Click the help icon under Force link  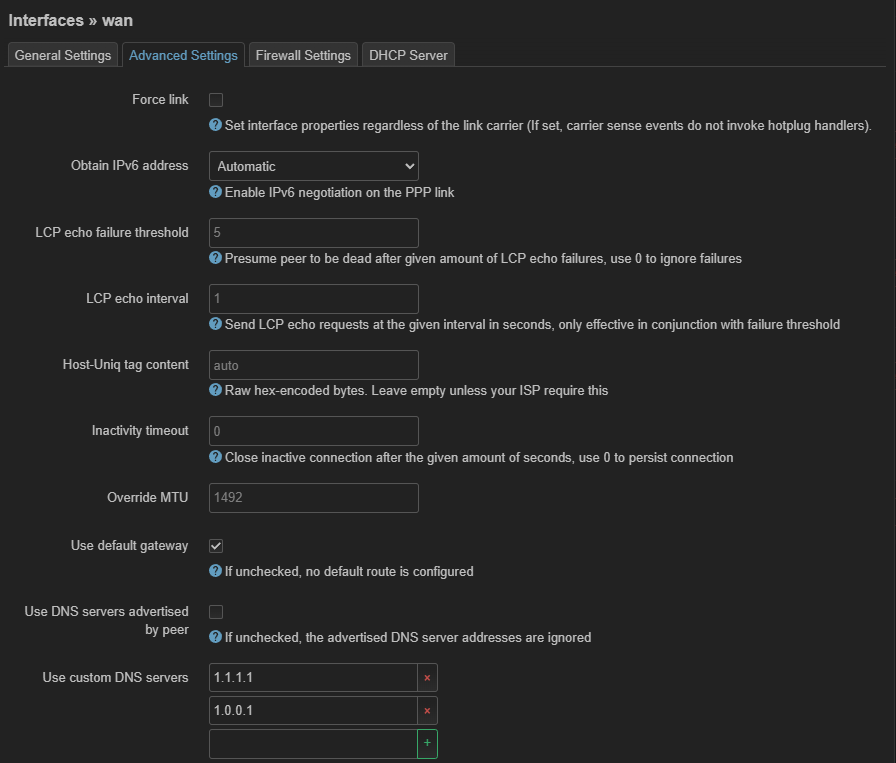click(215, 125)
